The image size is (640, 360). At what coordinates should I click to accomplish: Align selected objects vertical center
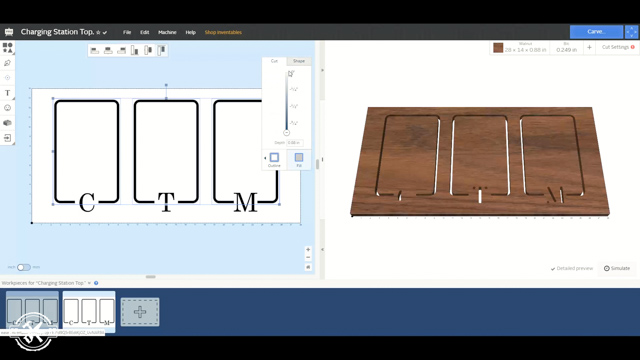click(148, 50)
